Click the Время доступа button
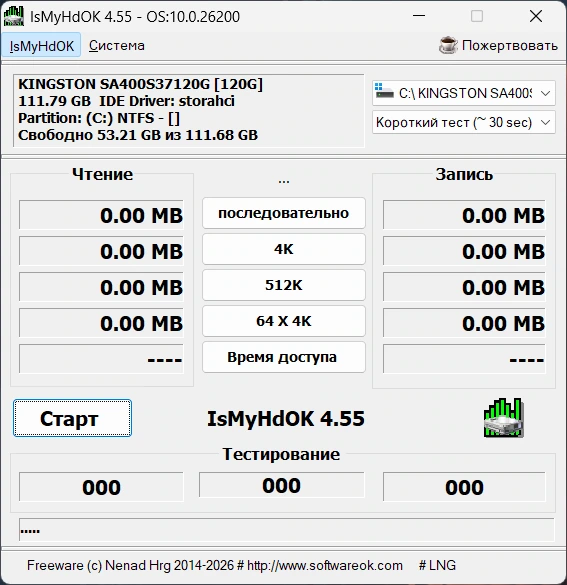Image resolution: width=567 pixels, height=585 pixels. pos(284,357)
